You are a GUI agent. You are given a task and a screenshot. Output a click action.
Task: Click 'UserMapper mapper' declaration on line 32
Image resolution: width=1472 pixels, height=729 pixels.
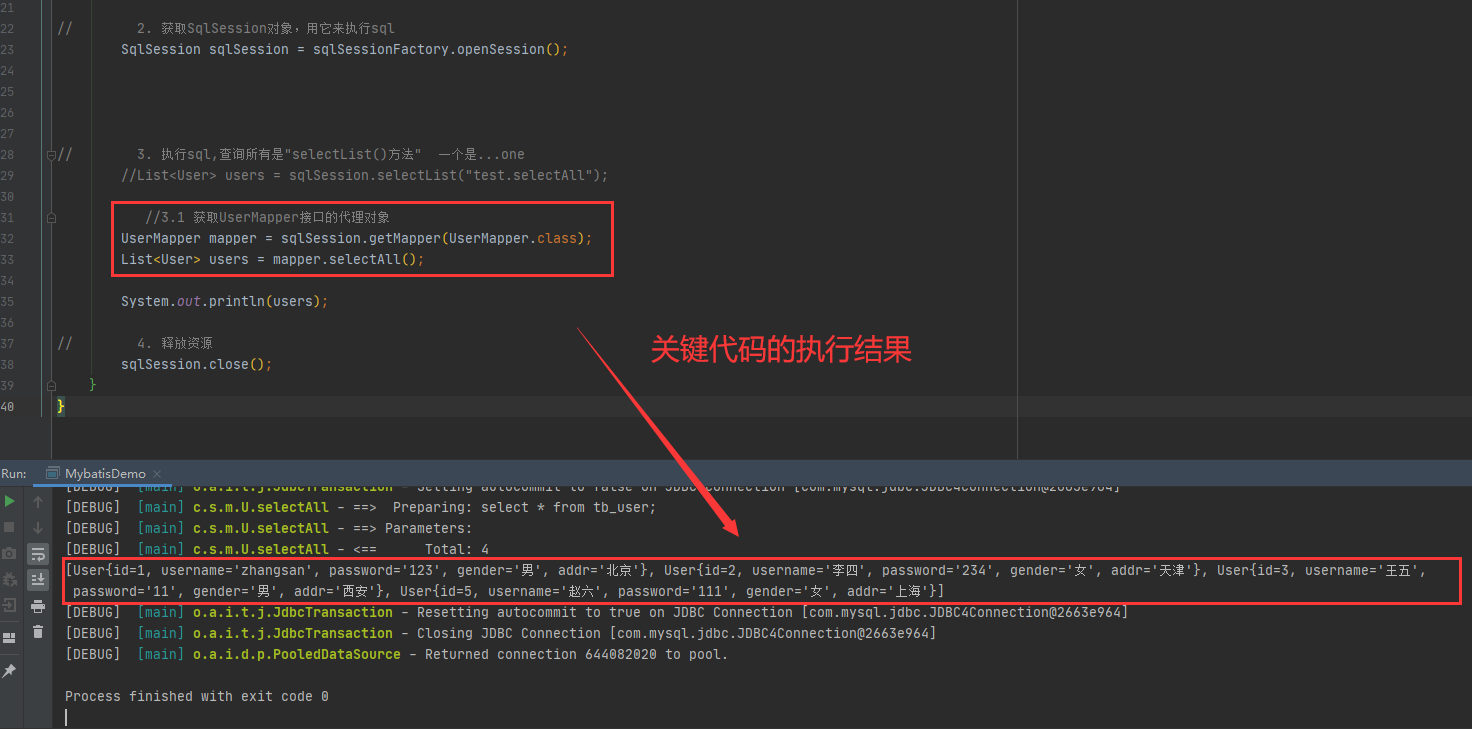(189, 238)
